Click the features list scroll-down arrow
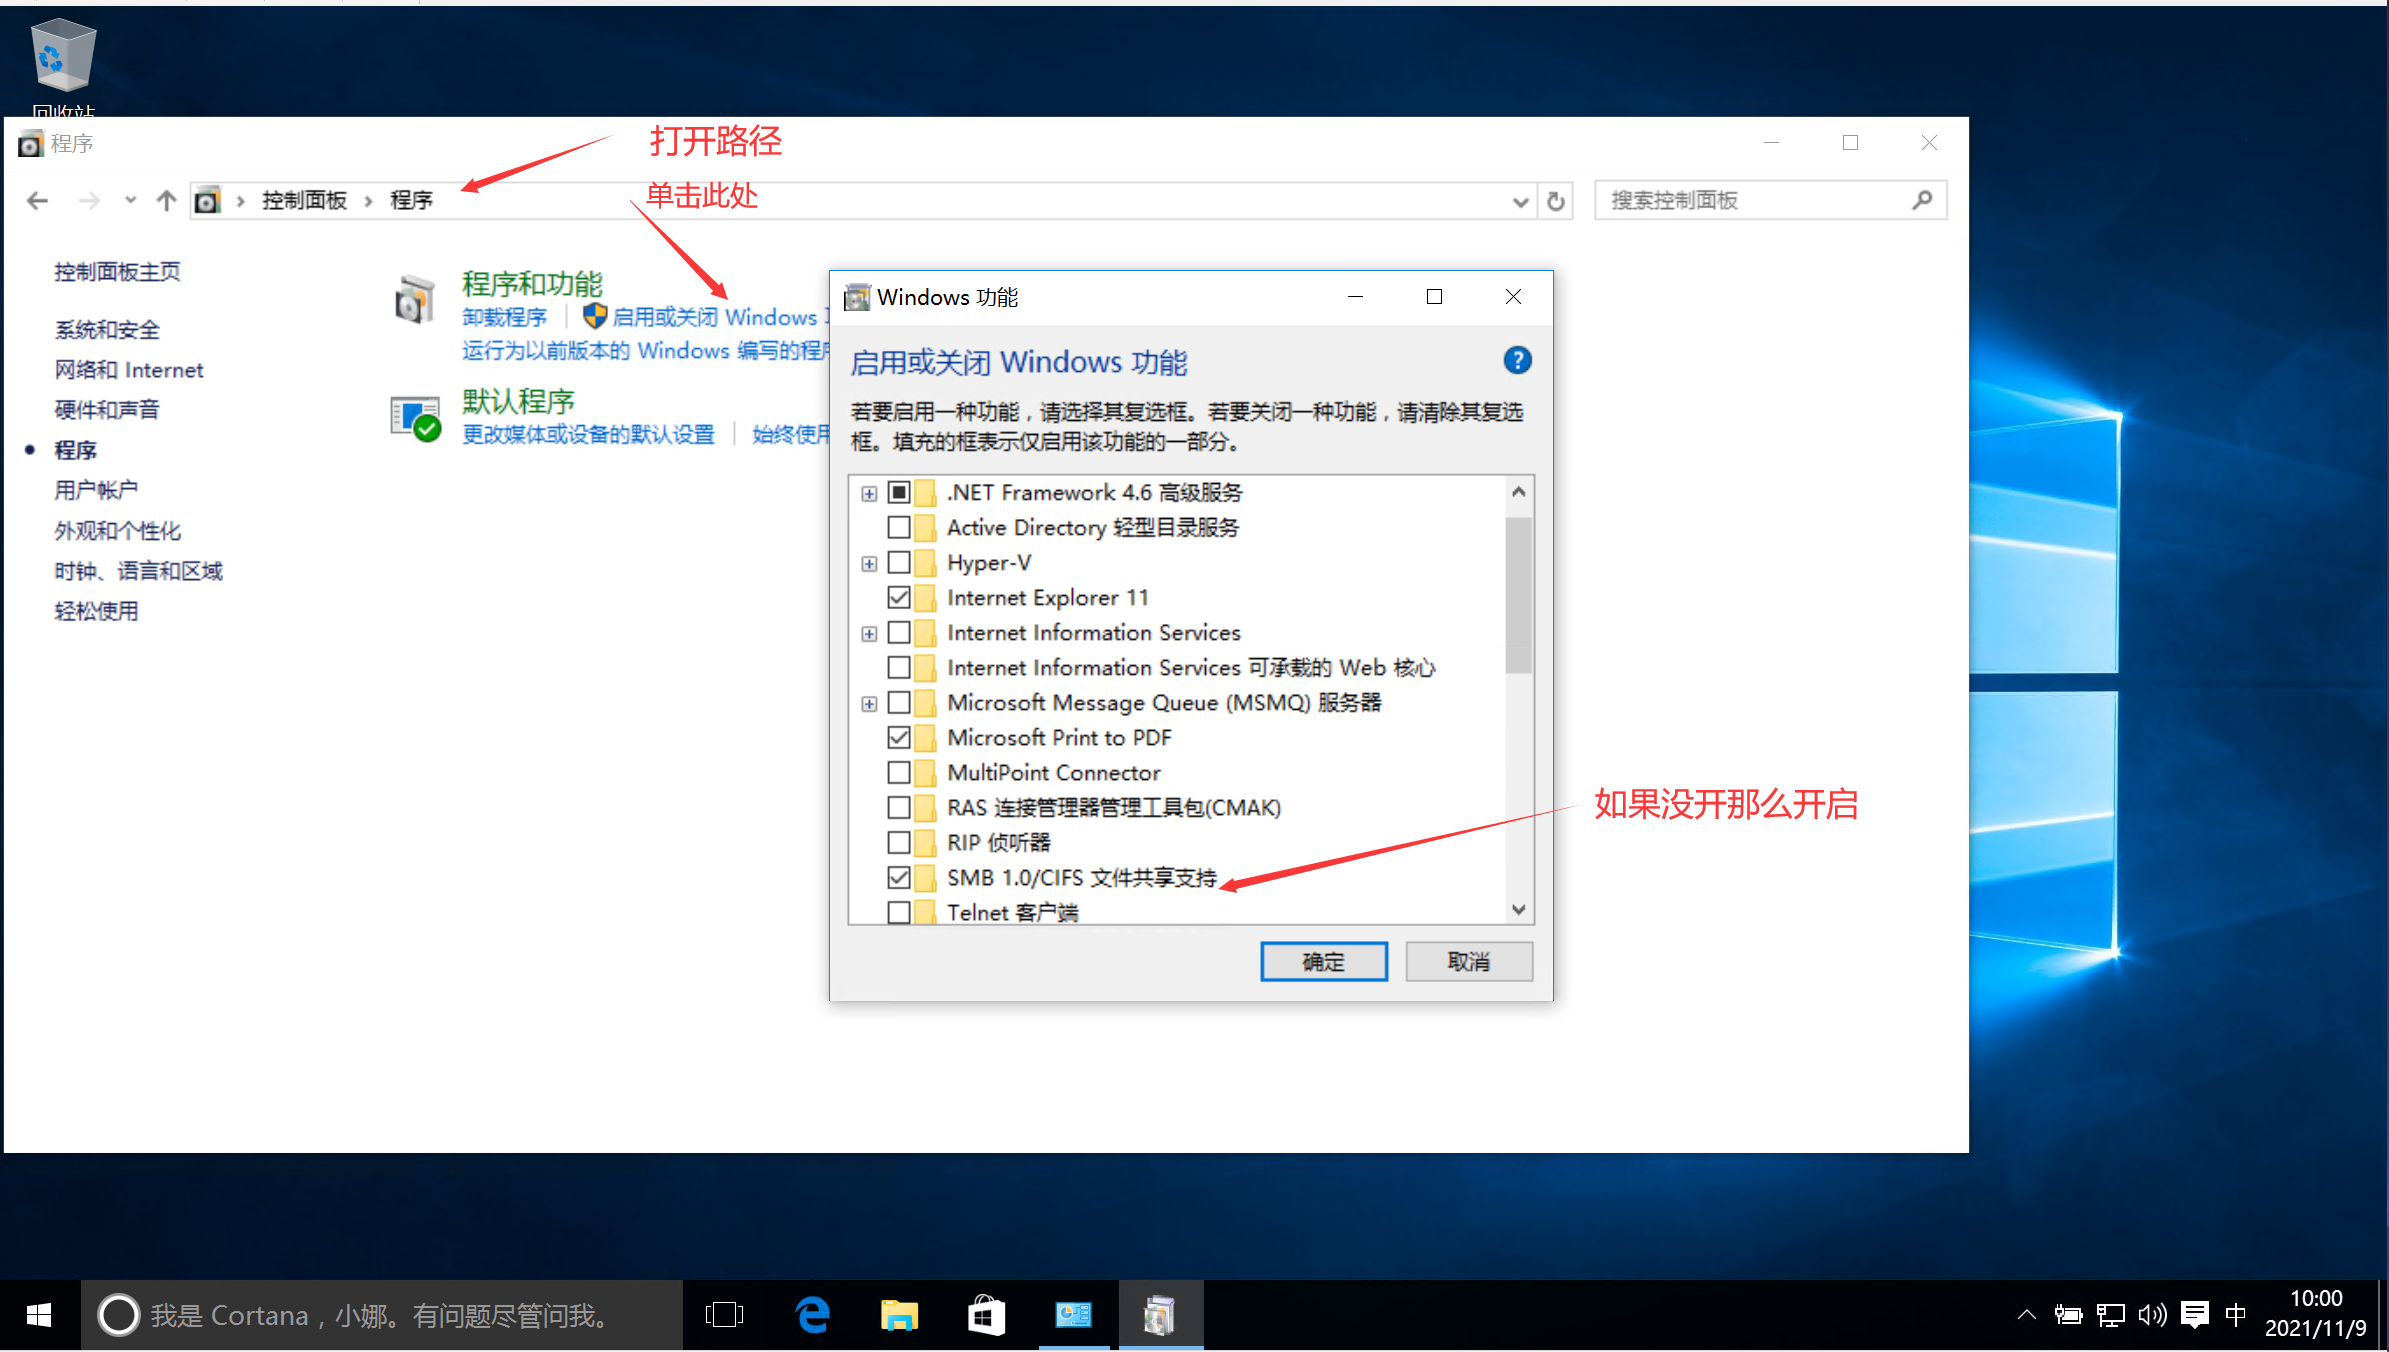Screen dimensions: 2389x1352 (x=1518, y=909)
